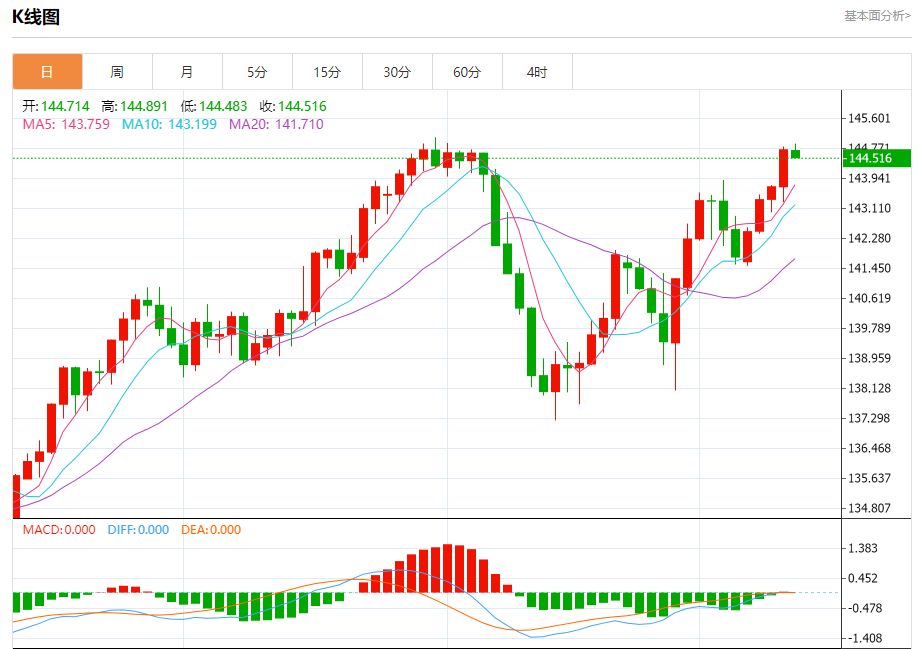Switch to the 周 weekly tab
923x649 pixels.
(x=117, y=72)
